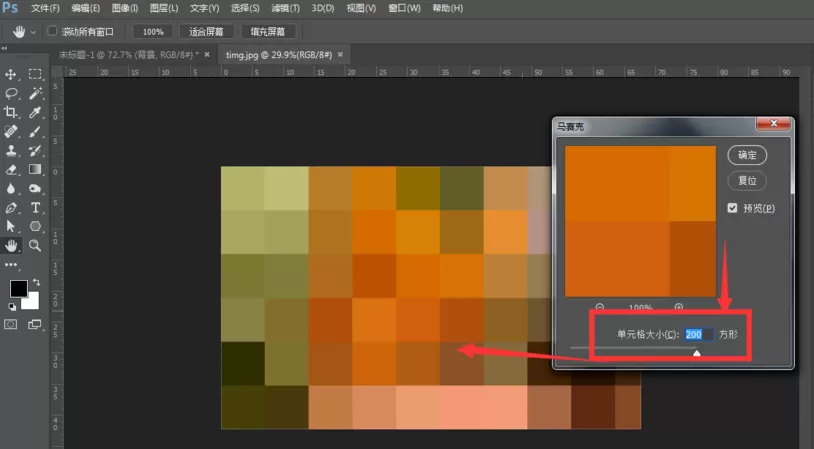Screen dimensions: 814x449
Task: Select the Horizontal Type tool
Action: (35, 208)
